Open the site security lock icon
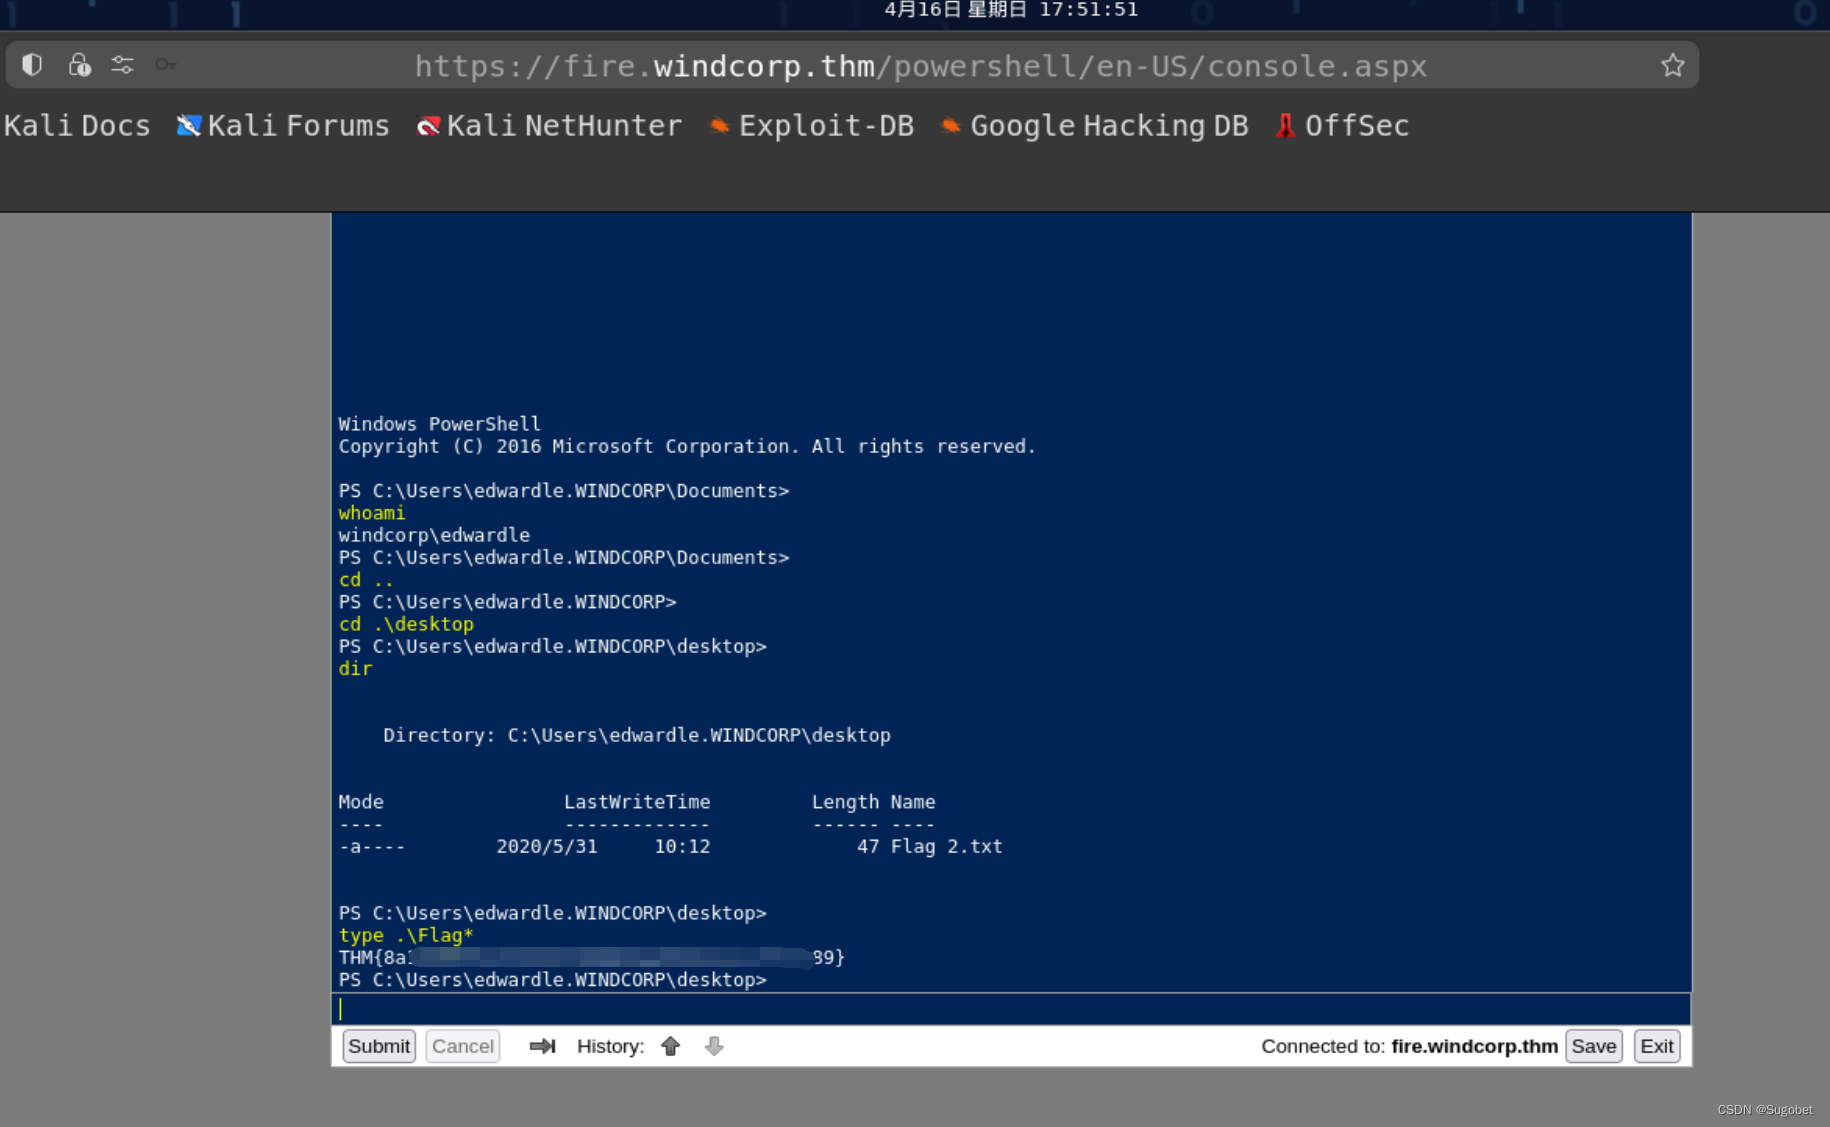The height and width of the screenshot is (1127, 1830). click(x=79, y=65)
